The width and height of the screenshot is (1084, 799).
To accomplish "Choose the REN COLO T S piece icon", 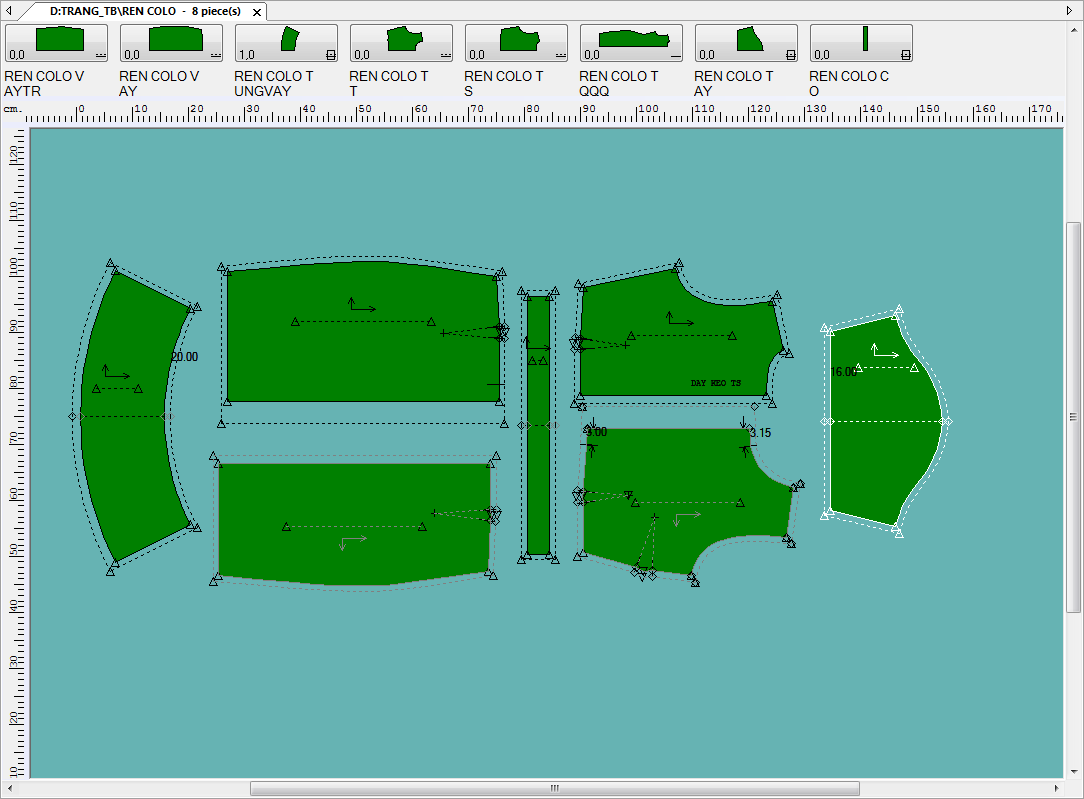I will click(516, 43).
